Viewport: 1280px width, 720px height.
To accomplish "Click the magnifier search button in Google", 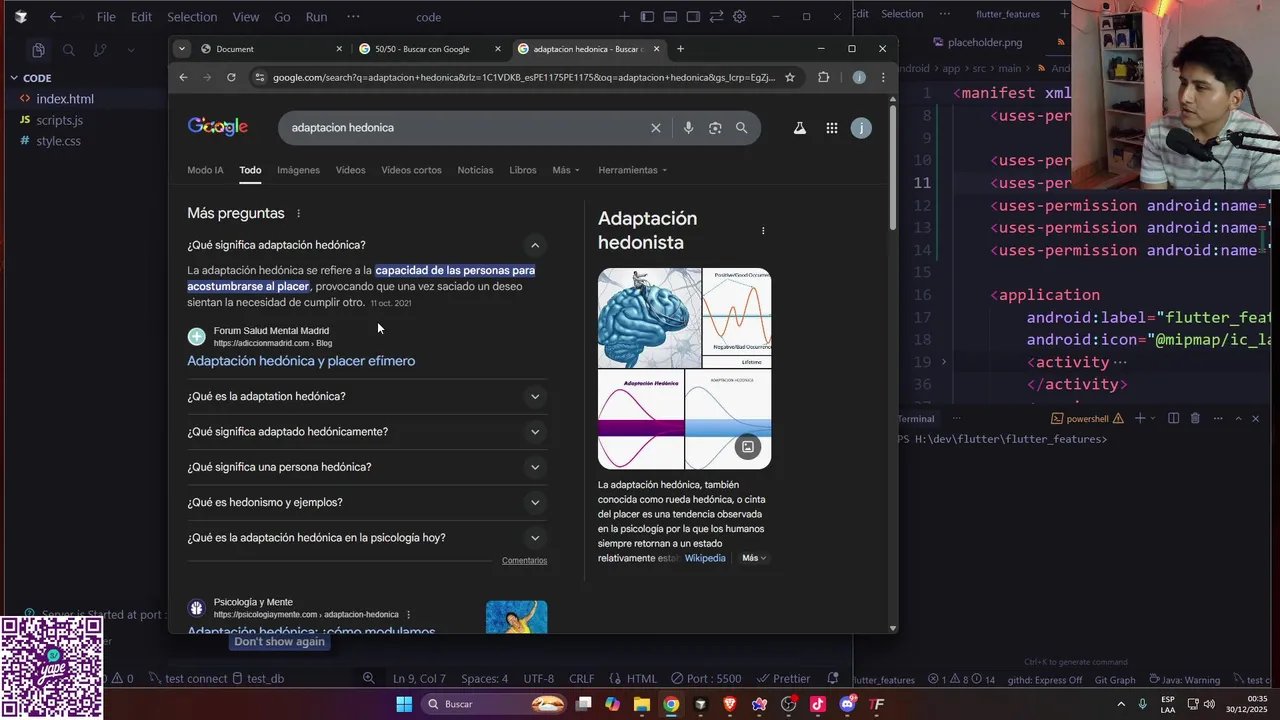I will (x=741, y=128).
